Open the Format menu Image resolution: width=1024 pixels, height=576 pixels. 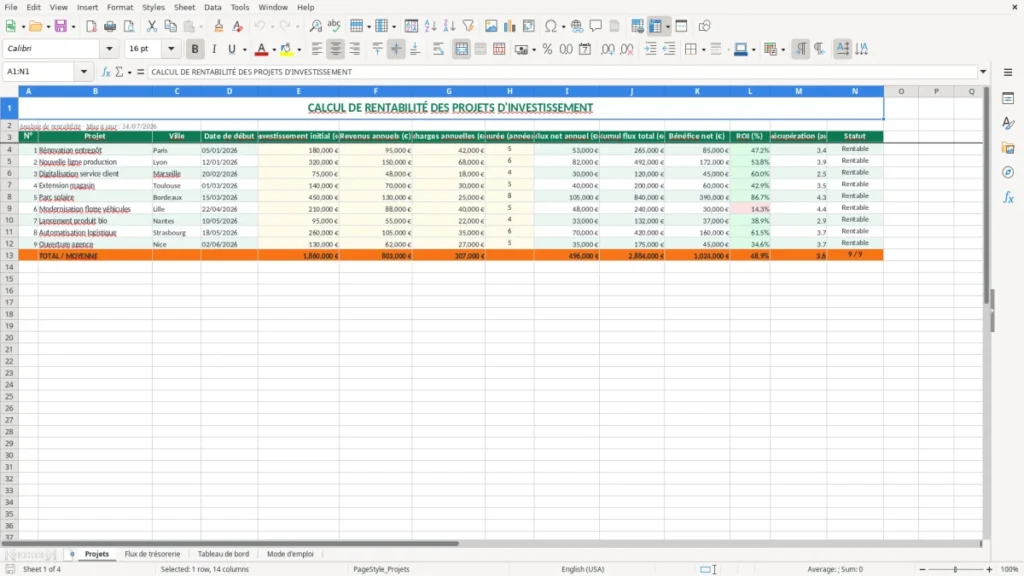(120, 7)
